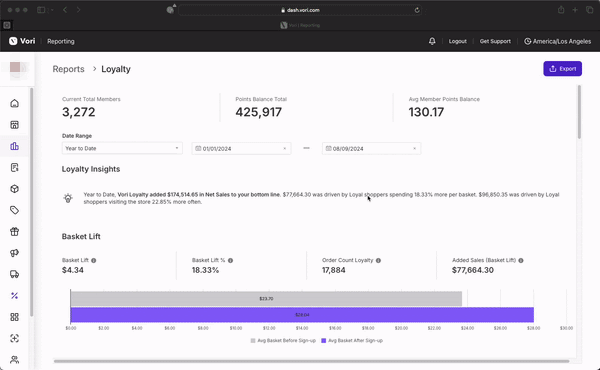
Task: Open the invoice document sidebar icon
Action: [15, 168]
